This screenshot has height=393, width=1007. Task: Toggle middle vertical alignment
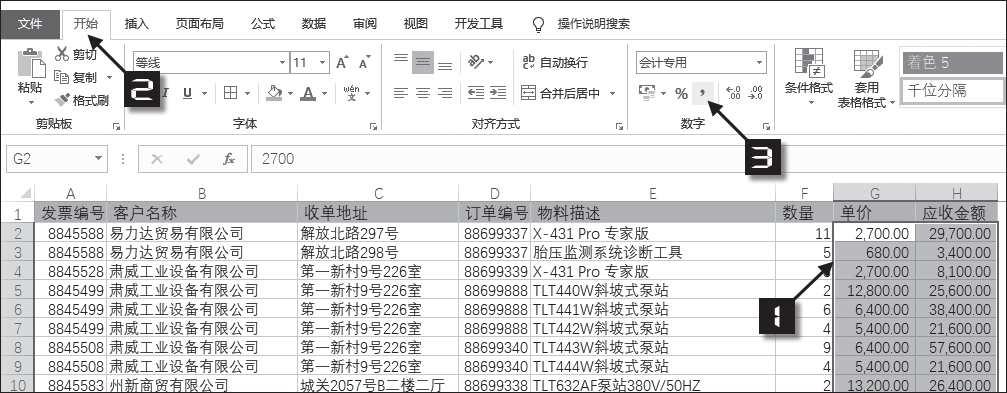(423, 62)
